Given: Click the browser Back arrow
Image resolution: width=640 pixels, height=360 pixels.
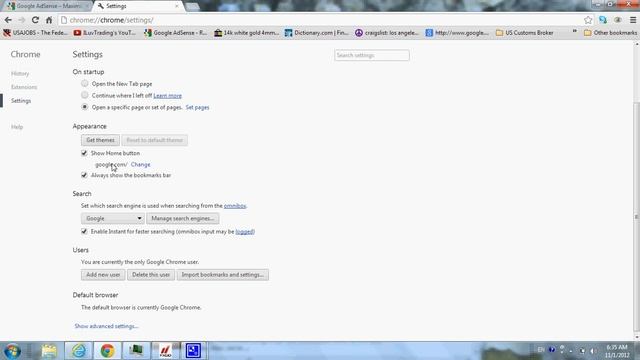Looking at the screenshot, I should 8,20.
